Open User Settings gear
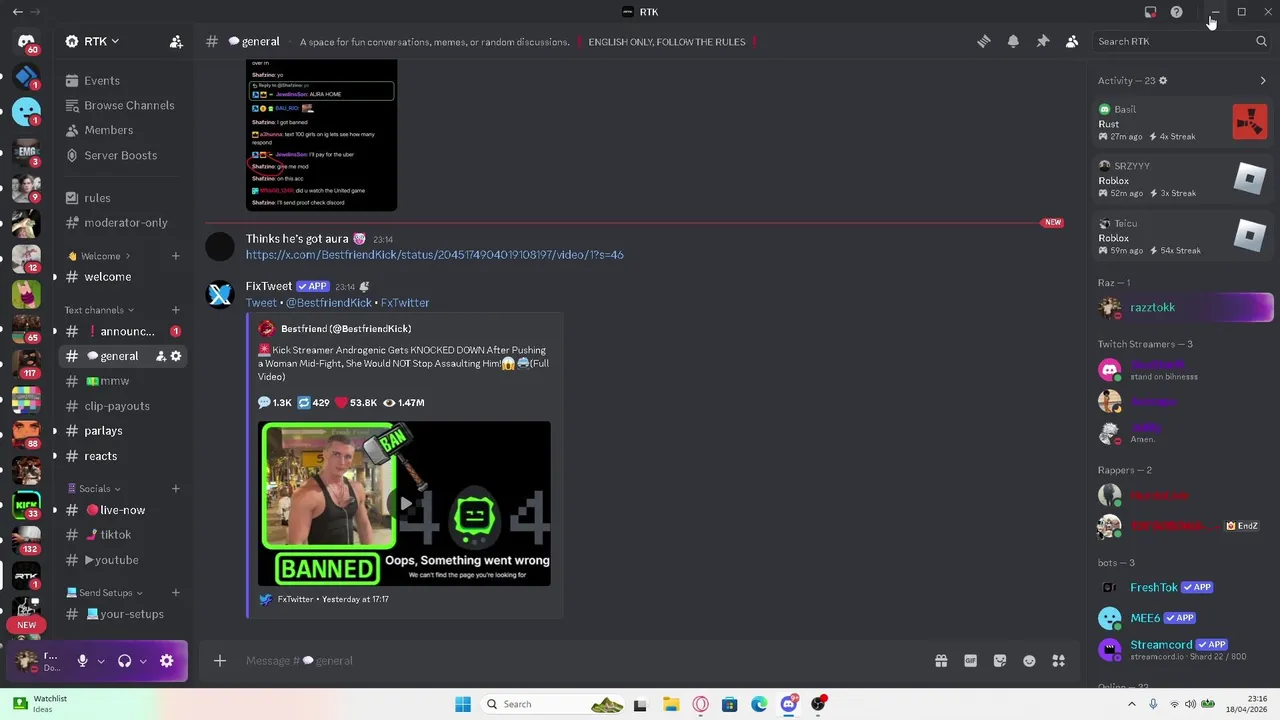The image size is (1280, 720). [167, 661]
